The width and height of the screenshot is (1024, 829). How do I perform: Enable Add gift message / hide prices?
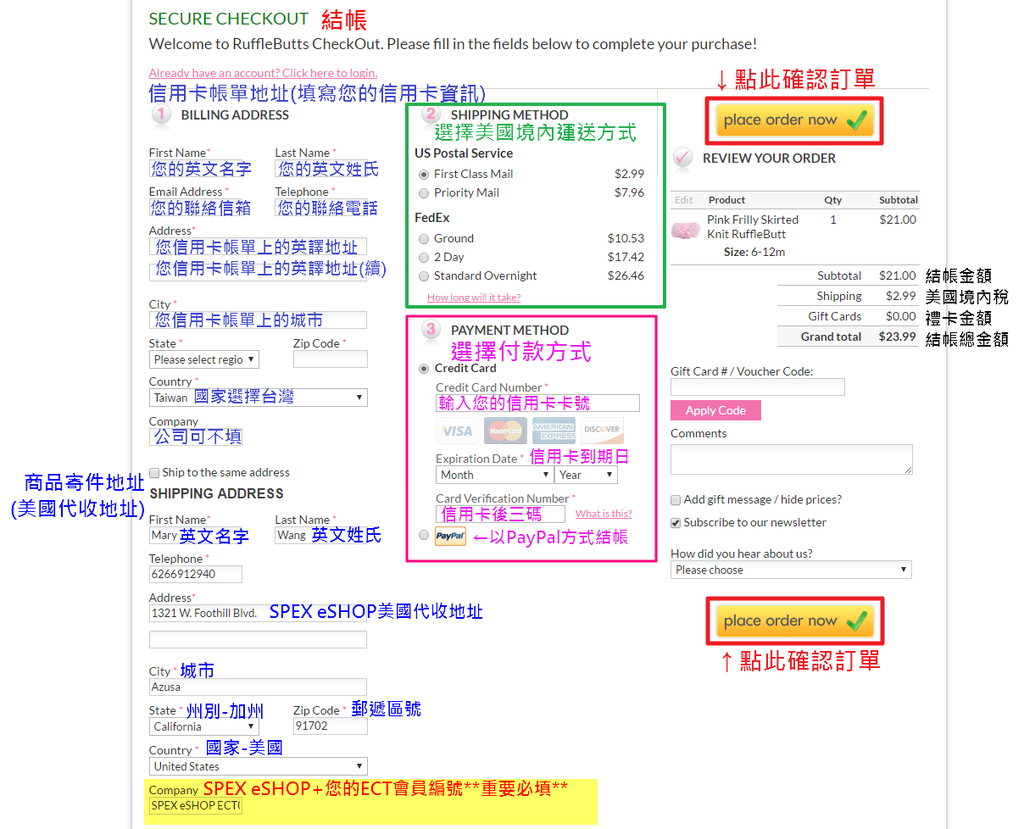[676, 500]
